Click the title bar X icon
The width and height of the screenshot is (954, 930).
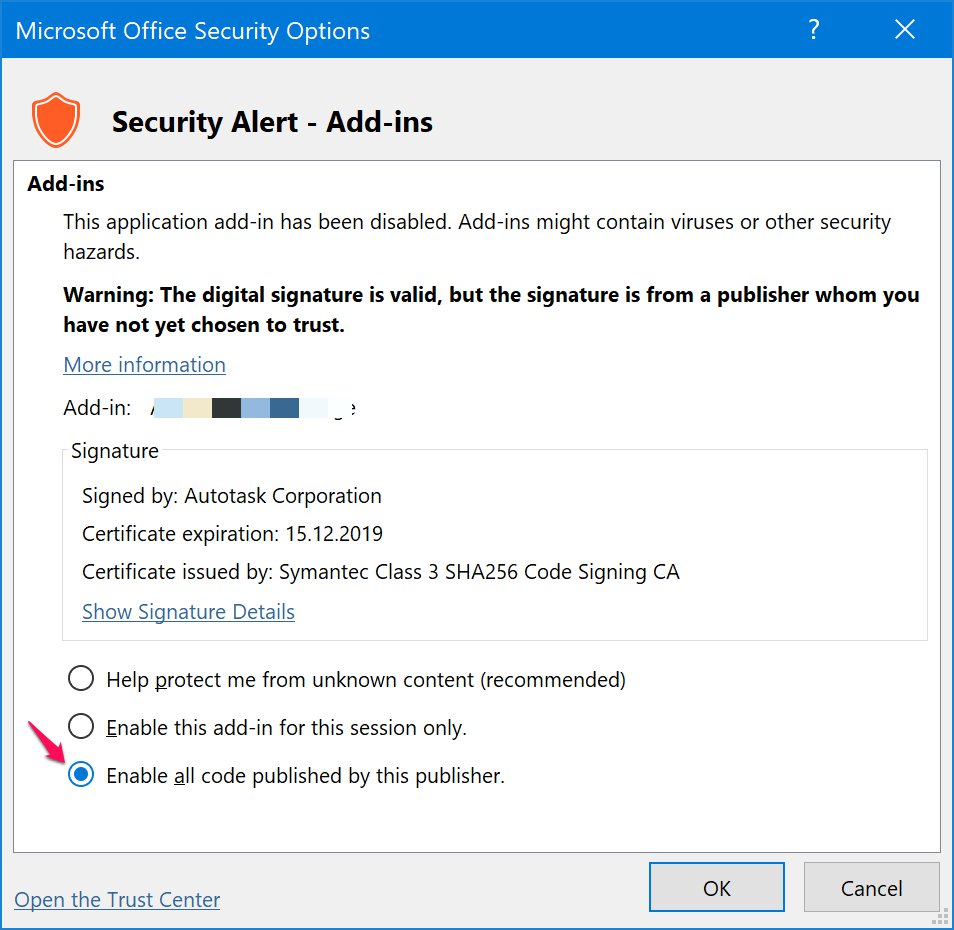(x=904, y=29)
